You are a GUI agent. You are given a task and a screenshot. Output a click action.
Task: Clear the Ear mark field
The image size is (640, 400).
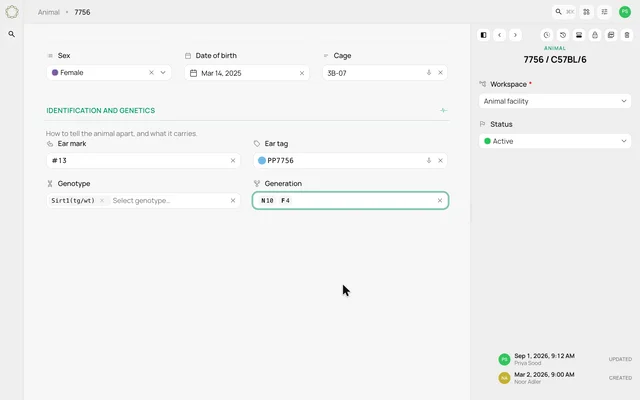tap(233, 161)
